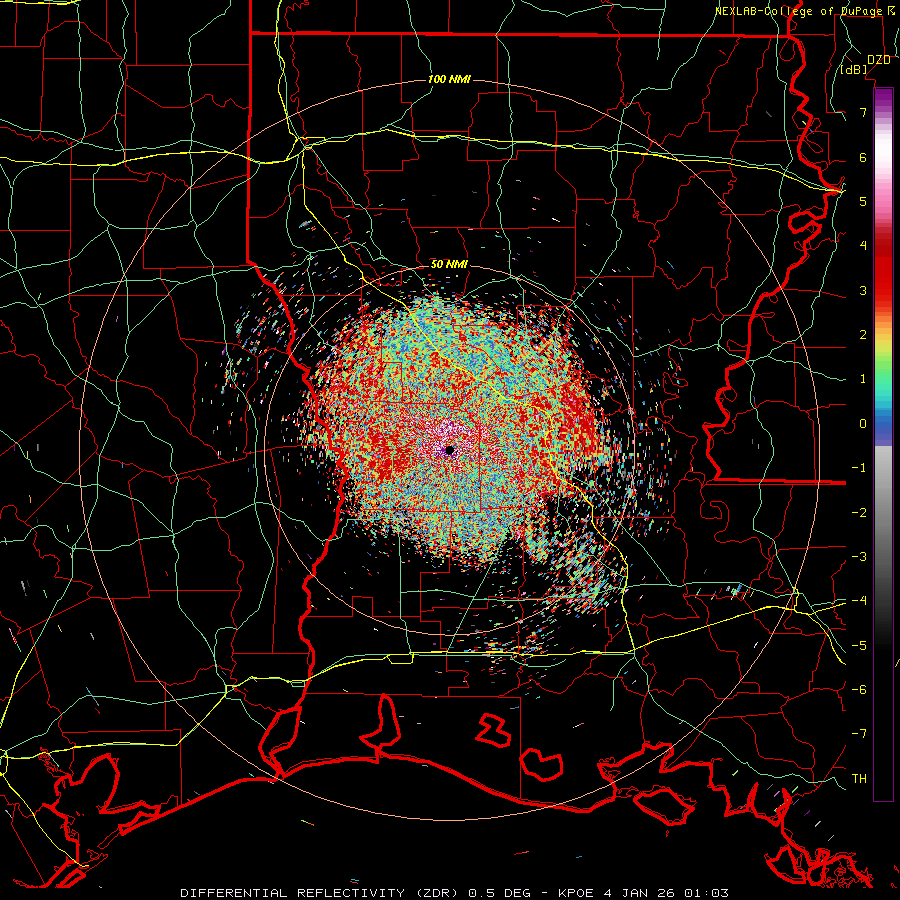Click the "[dB]" units label
This screenshot has height=900, width=900.
coord(854,70)
